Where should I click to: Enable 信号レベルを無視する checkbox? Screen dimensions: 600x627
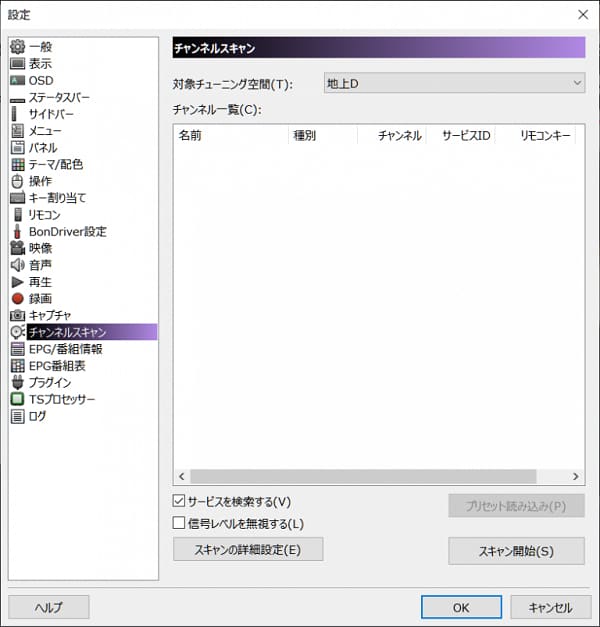(180, 523)
